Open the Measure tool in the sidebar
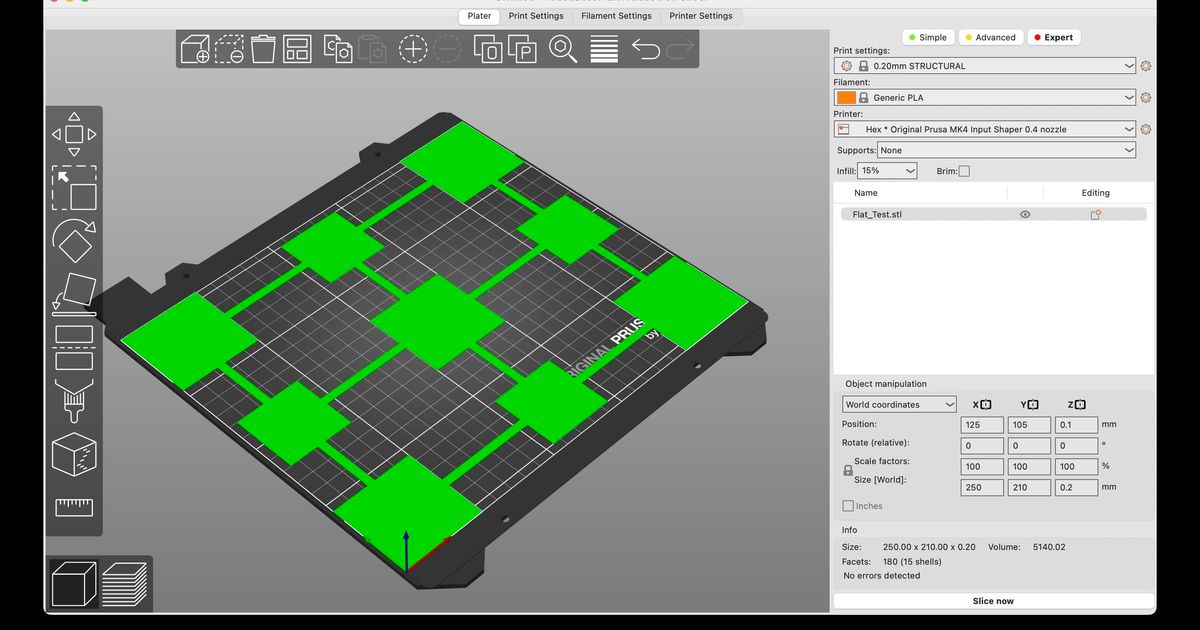Viewport: 1200px width, 630px height. (73, 507)
